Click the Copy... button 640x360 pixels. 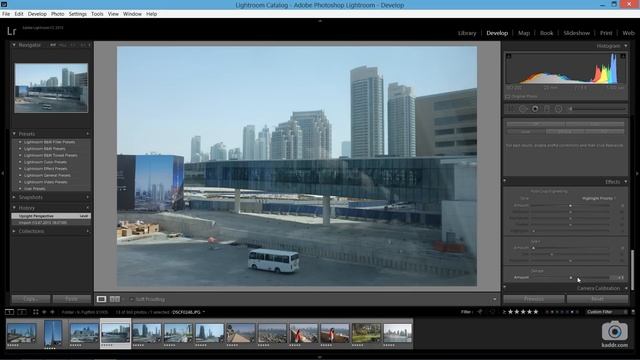pyautogui.click(x=31, y=299)
